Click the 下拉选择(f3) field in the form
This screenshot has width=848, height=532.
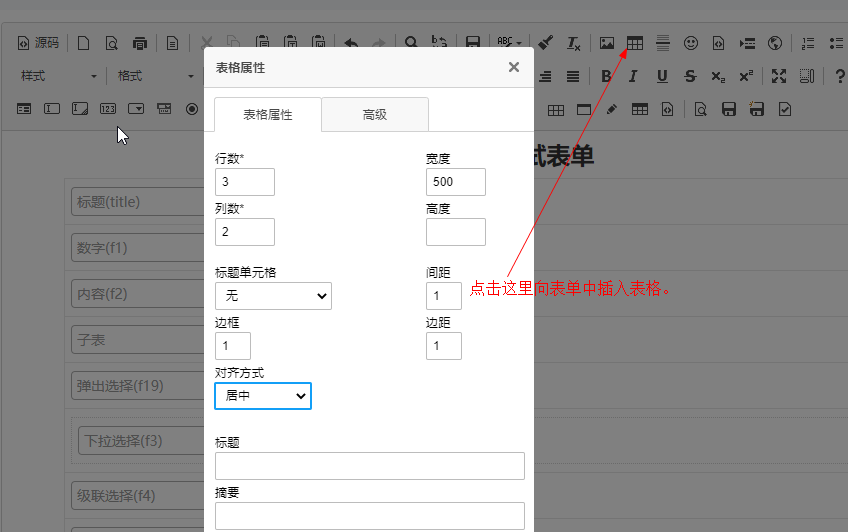tap(141, 441)
